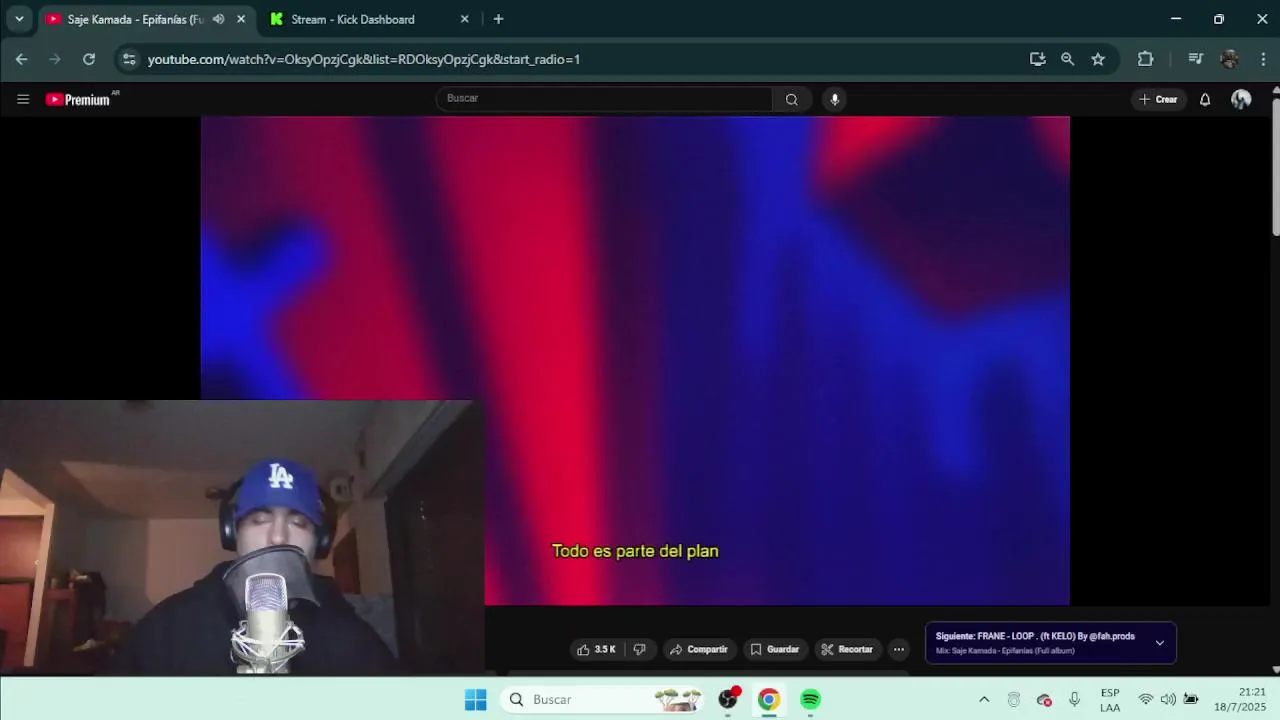
Task: Open Chrome three-dot menu
Action: [1264, 59]
